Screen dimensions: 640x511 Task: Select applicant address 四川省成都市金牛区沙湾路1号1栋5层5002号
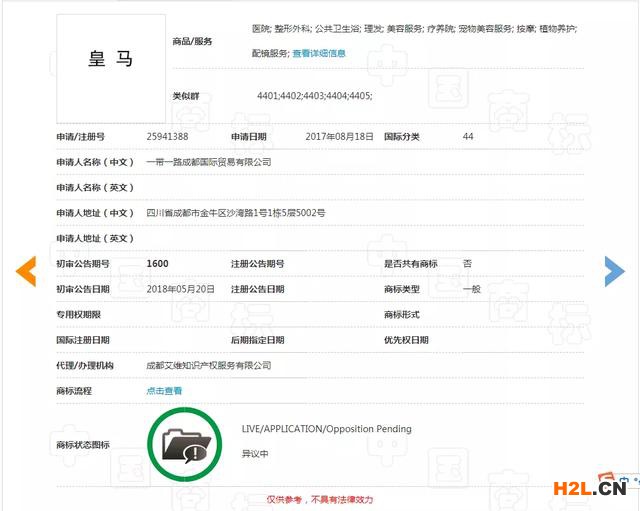point(236,213)
